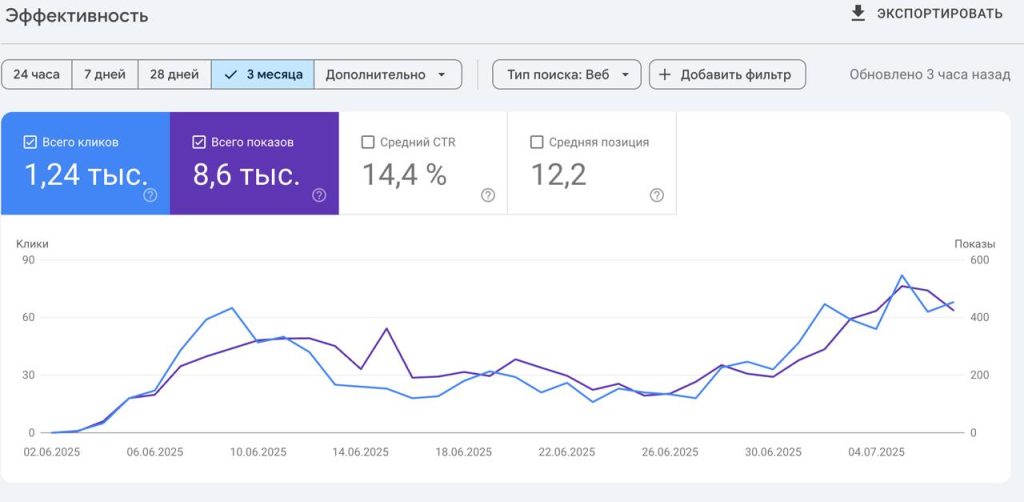
Task: Click the dropdown arrow next to Веб
Action: [625, 74]
